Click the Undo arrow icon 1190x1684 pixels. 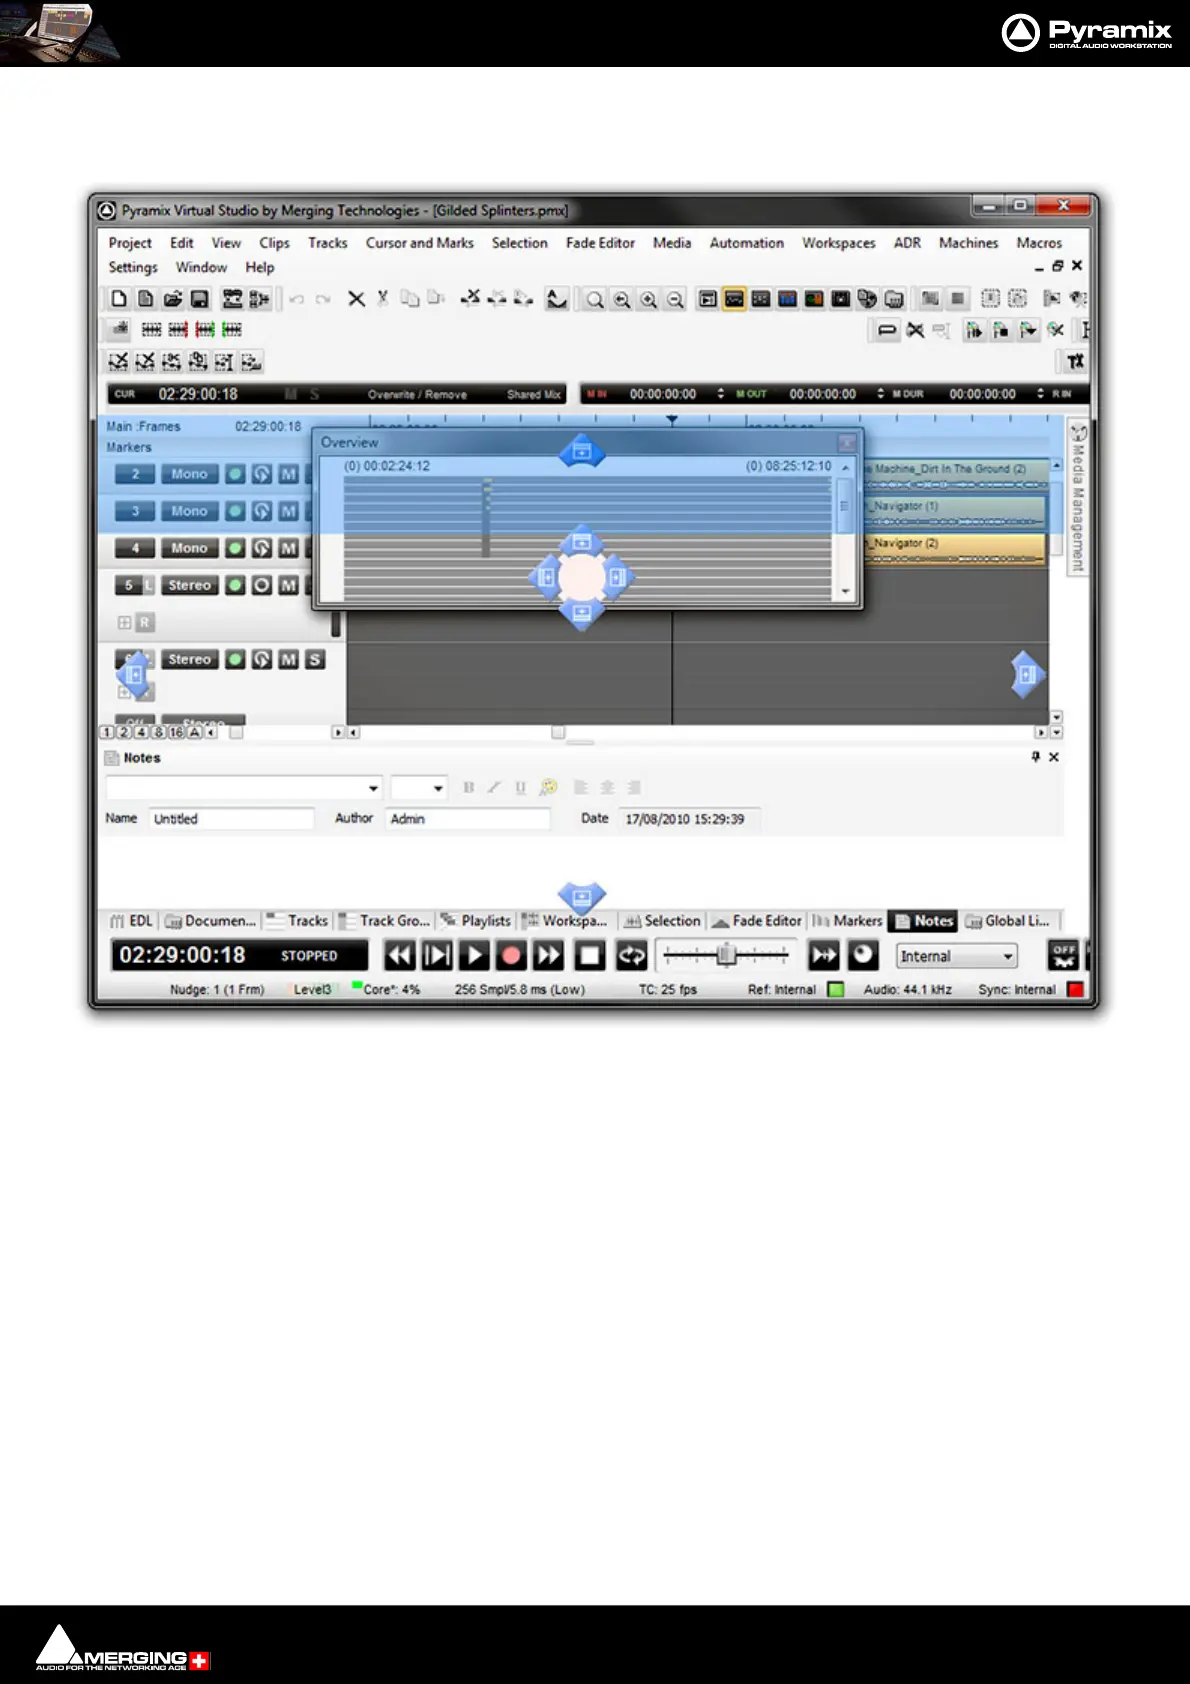tap(297, 299)
